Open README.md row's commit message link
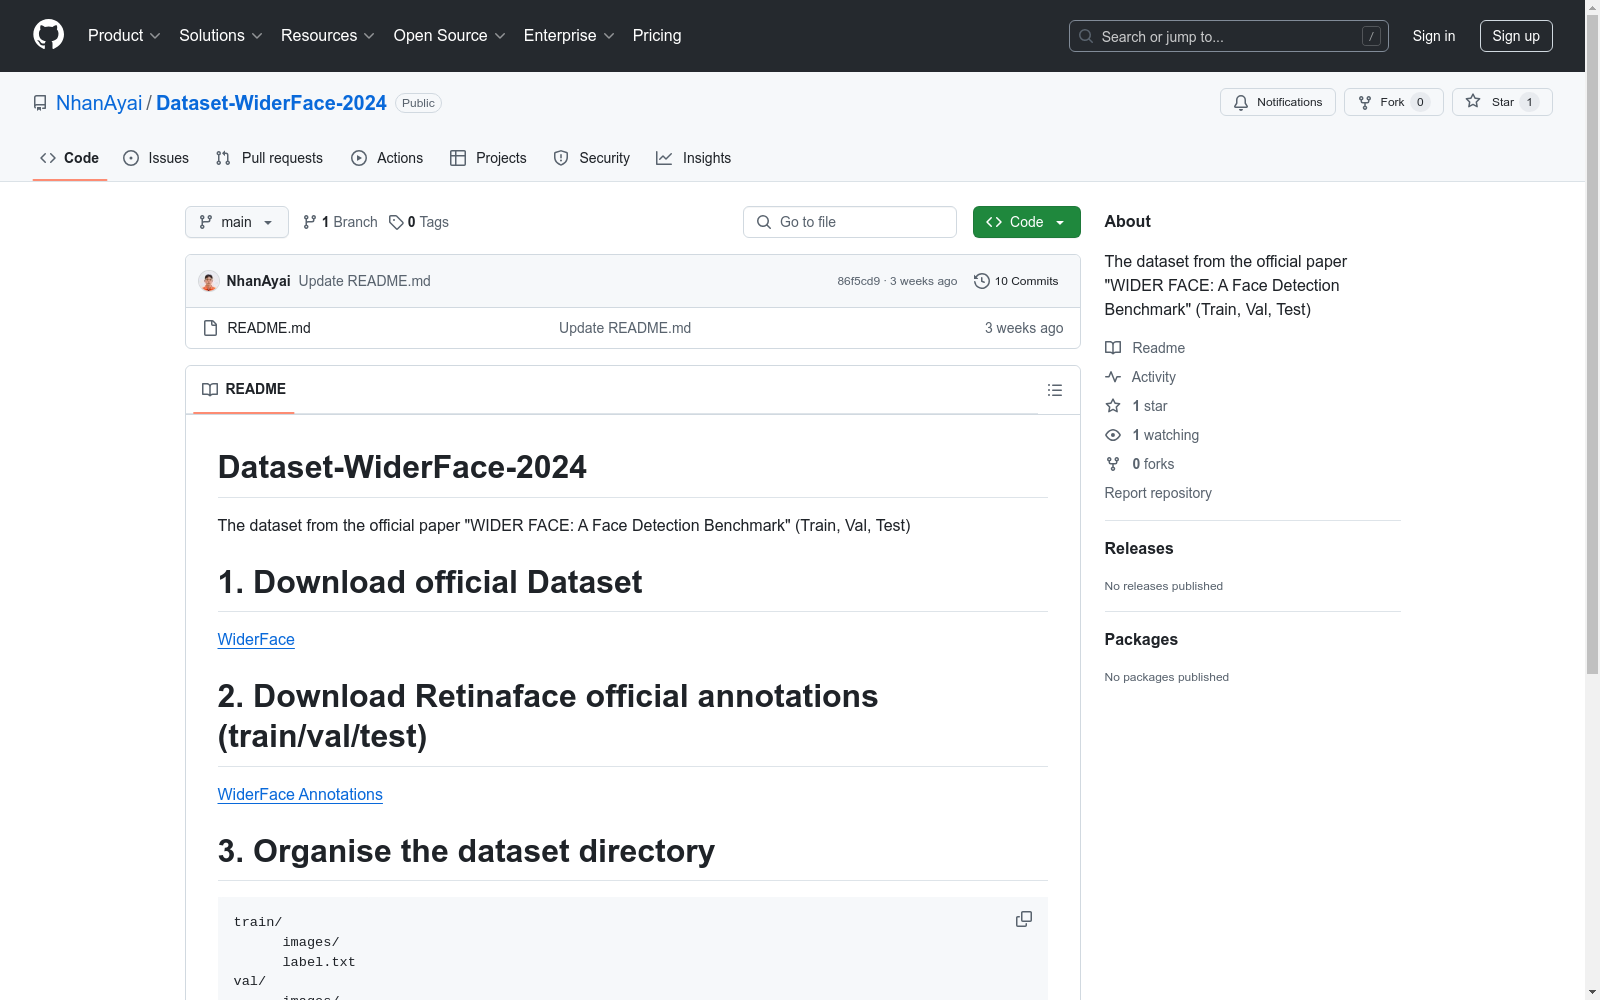 click(x=625, y=328)
